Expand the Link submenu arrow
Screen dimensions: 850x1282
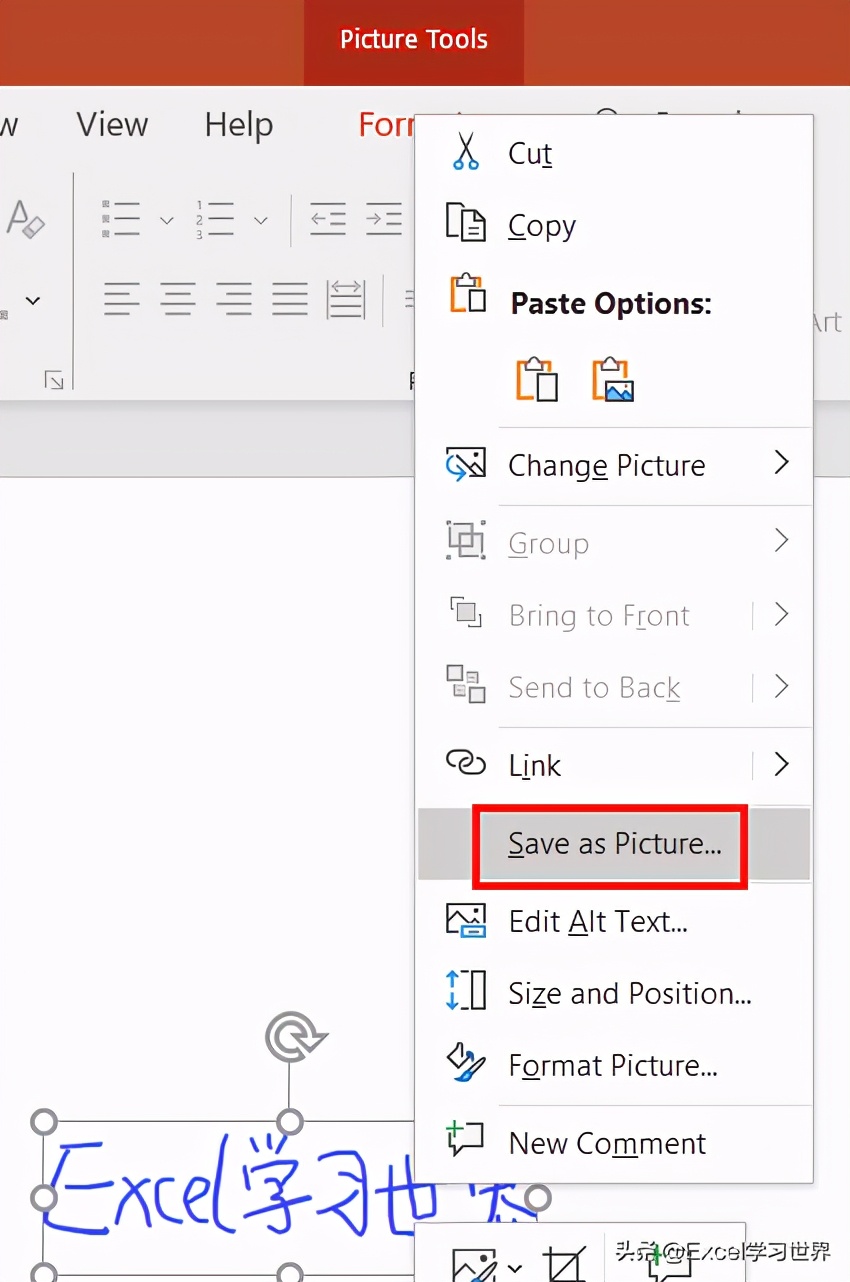pyautogui.click(x=782, y=765)
